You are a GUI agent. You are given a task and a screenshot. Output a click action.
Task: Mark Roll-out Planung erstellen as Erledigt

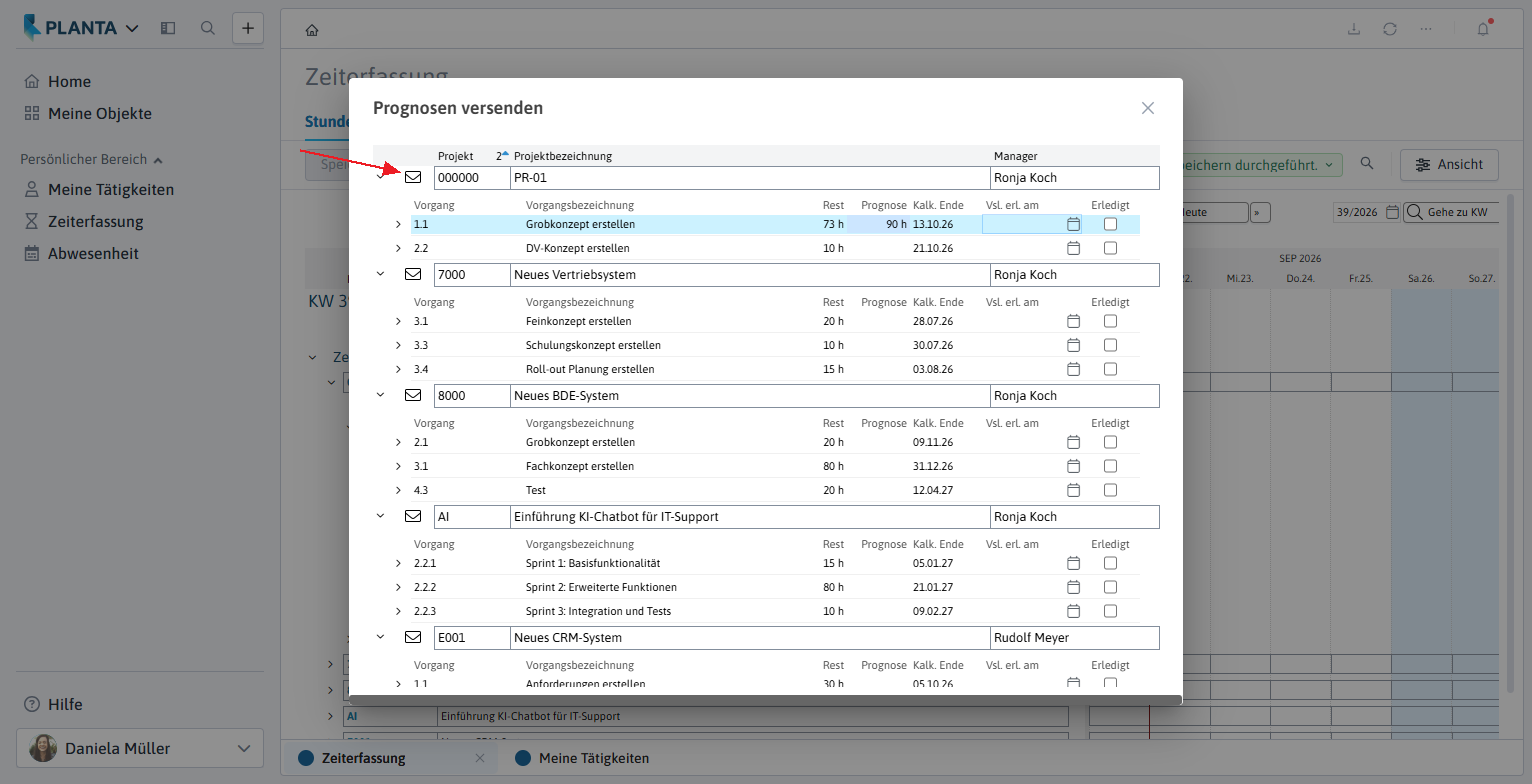point(1110,369)
